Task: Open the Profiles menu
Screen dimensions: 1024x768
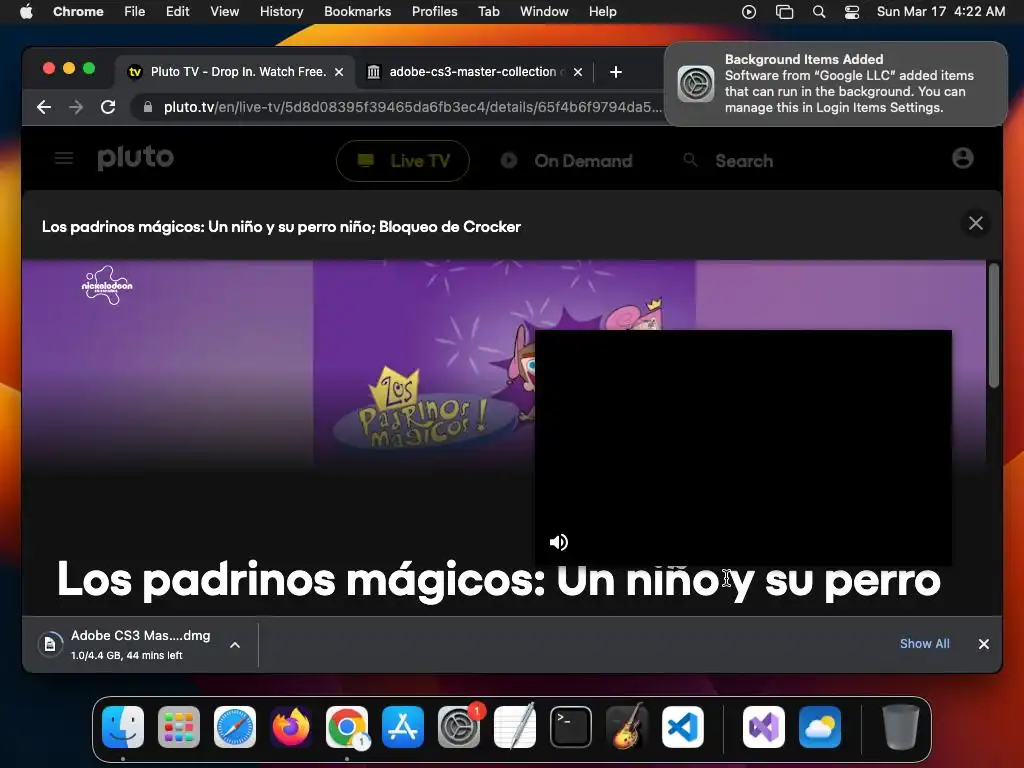Action: tap(434, 12)
